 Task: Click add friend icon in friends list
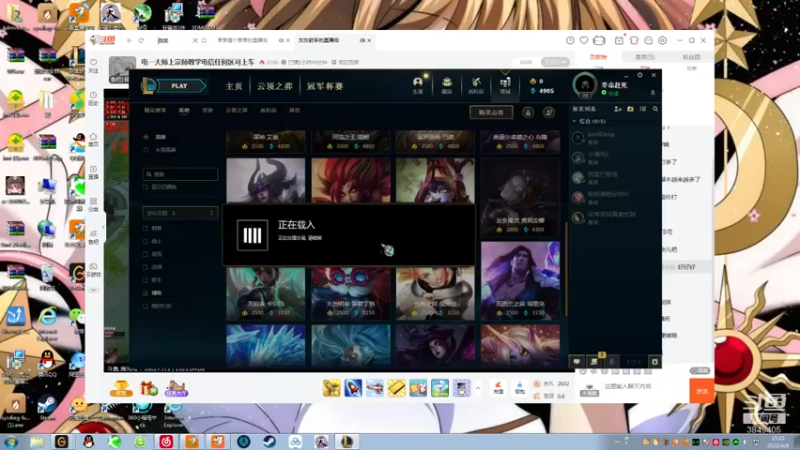618,109
